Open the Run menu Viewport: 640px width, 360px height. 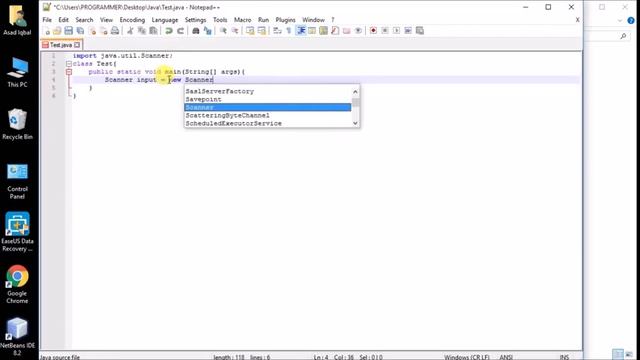coord(263,20)
